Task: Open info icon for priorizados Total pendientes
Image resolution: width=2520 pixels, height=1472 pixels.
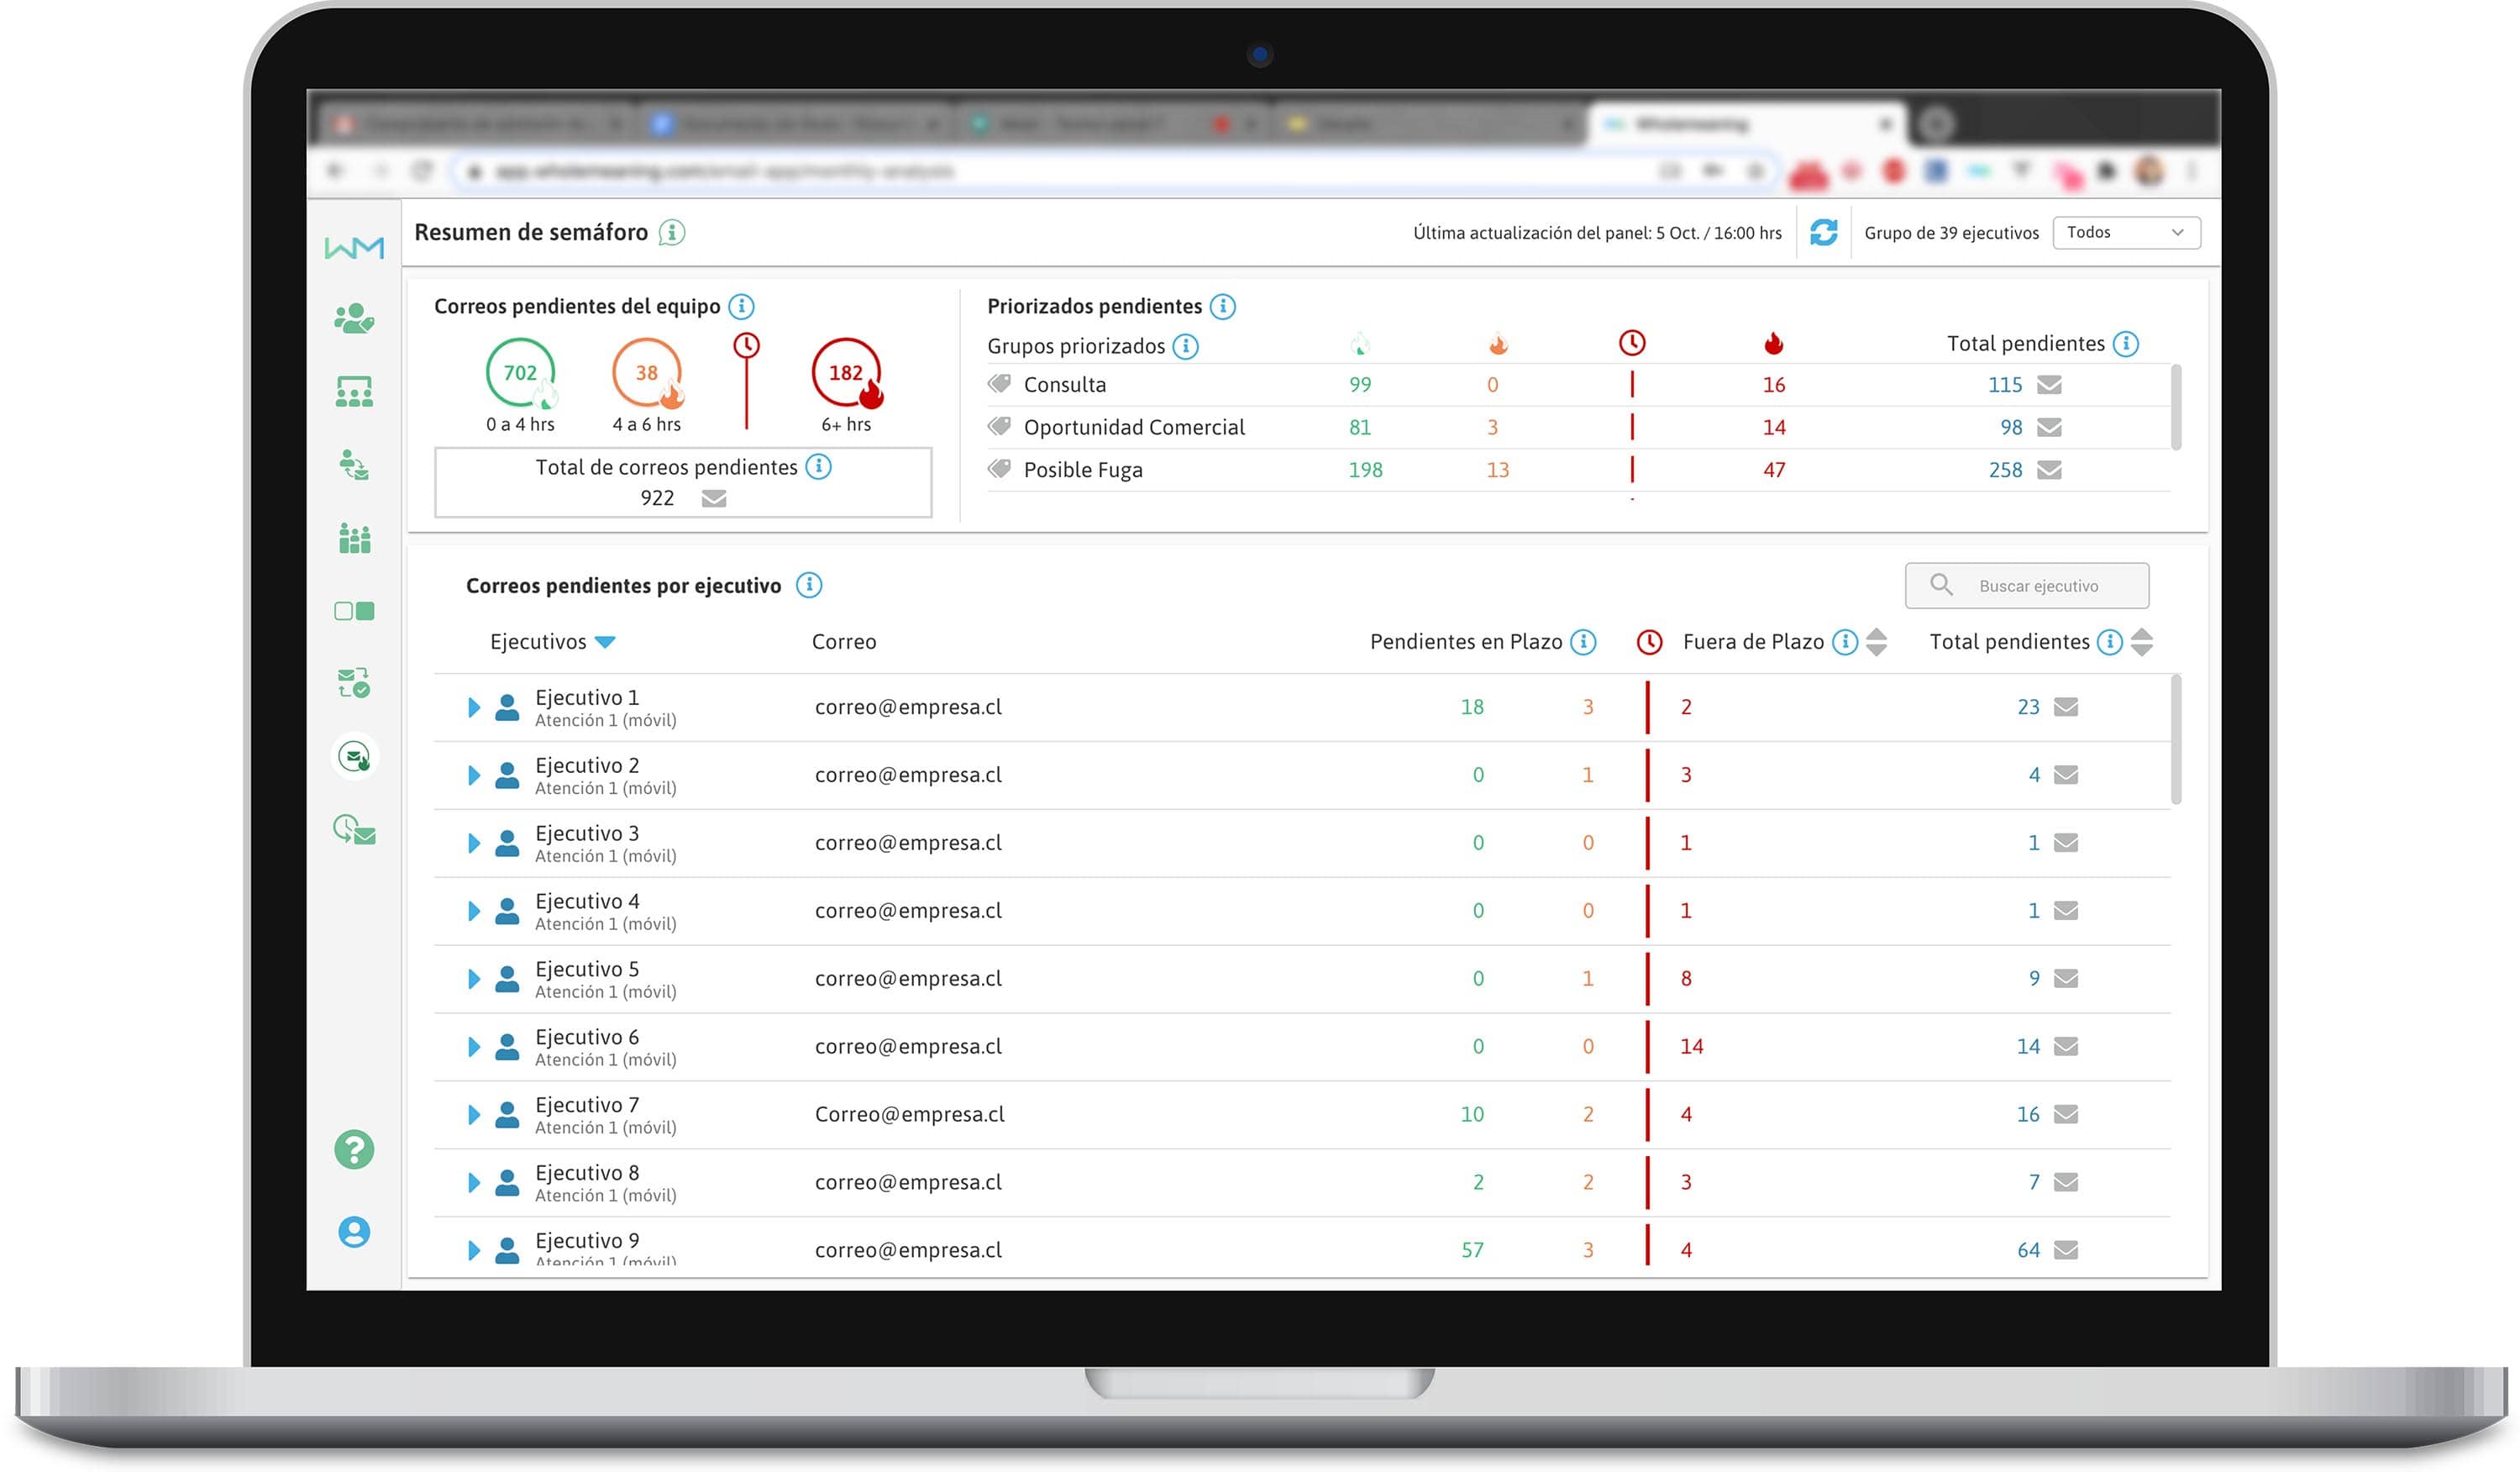Action: 2126,344
